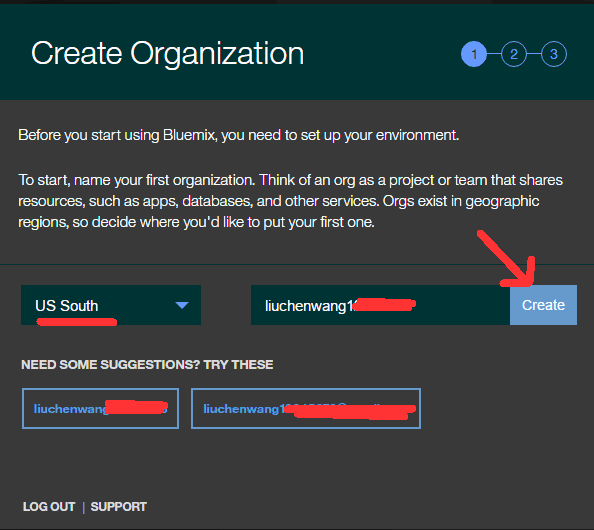Click the Create Organization heading
594x530 pixels.
point(167,54)
